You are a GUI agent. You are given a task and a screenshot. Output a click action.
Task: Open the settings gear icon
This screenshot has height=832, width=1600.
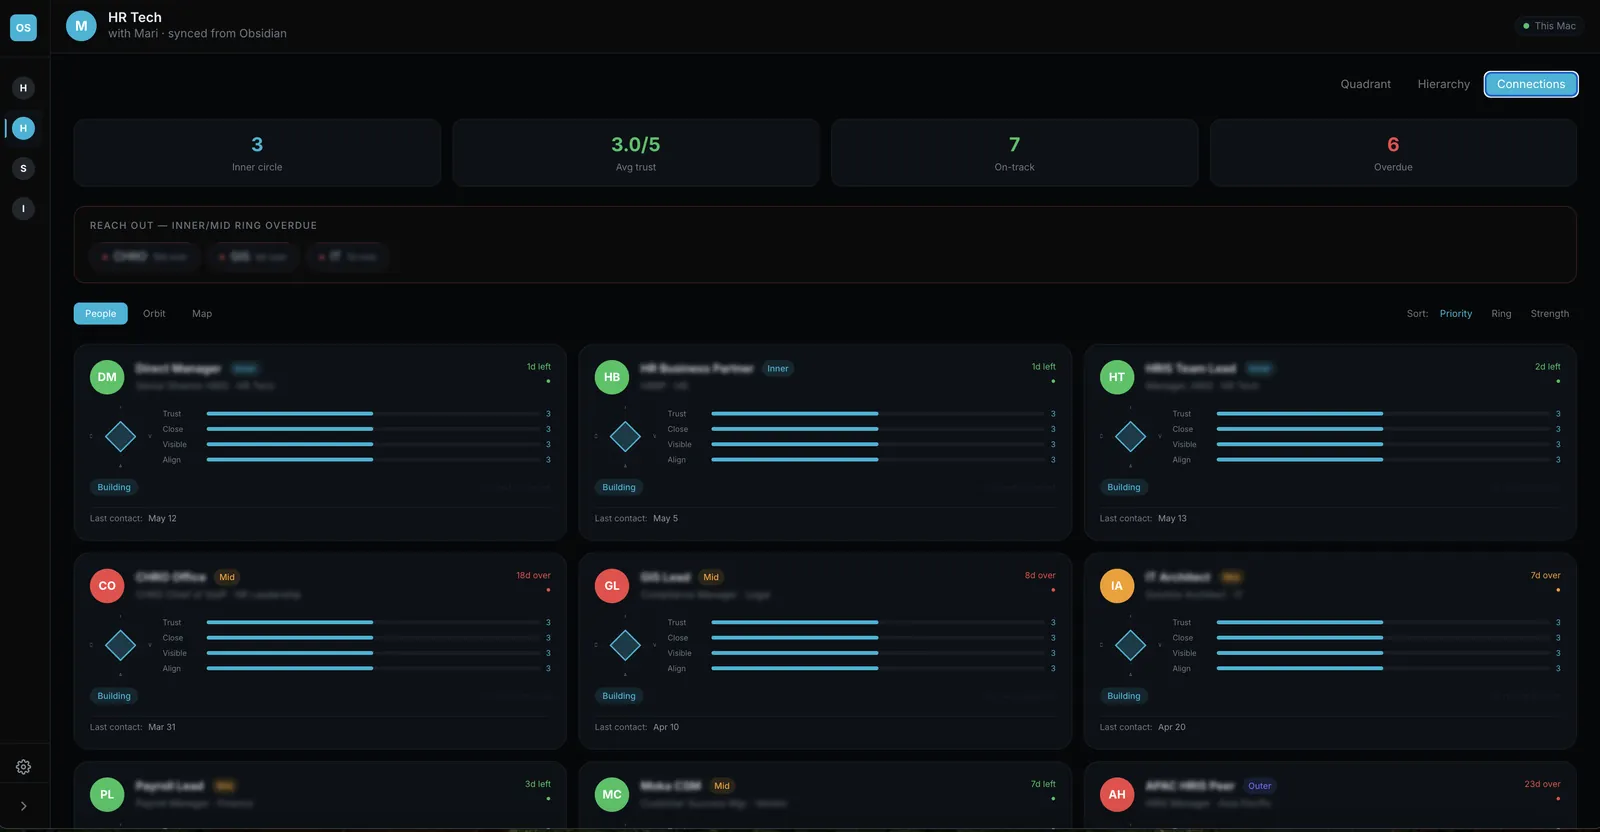(x=23, y=767)
